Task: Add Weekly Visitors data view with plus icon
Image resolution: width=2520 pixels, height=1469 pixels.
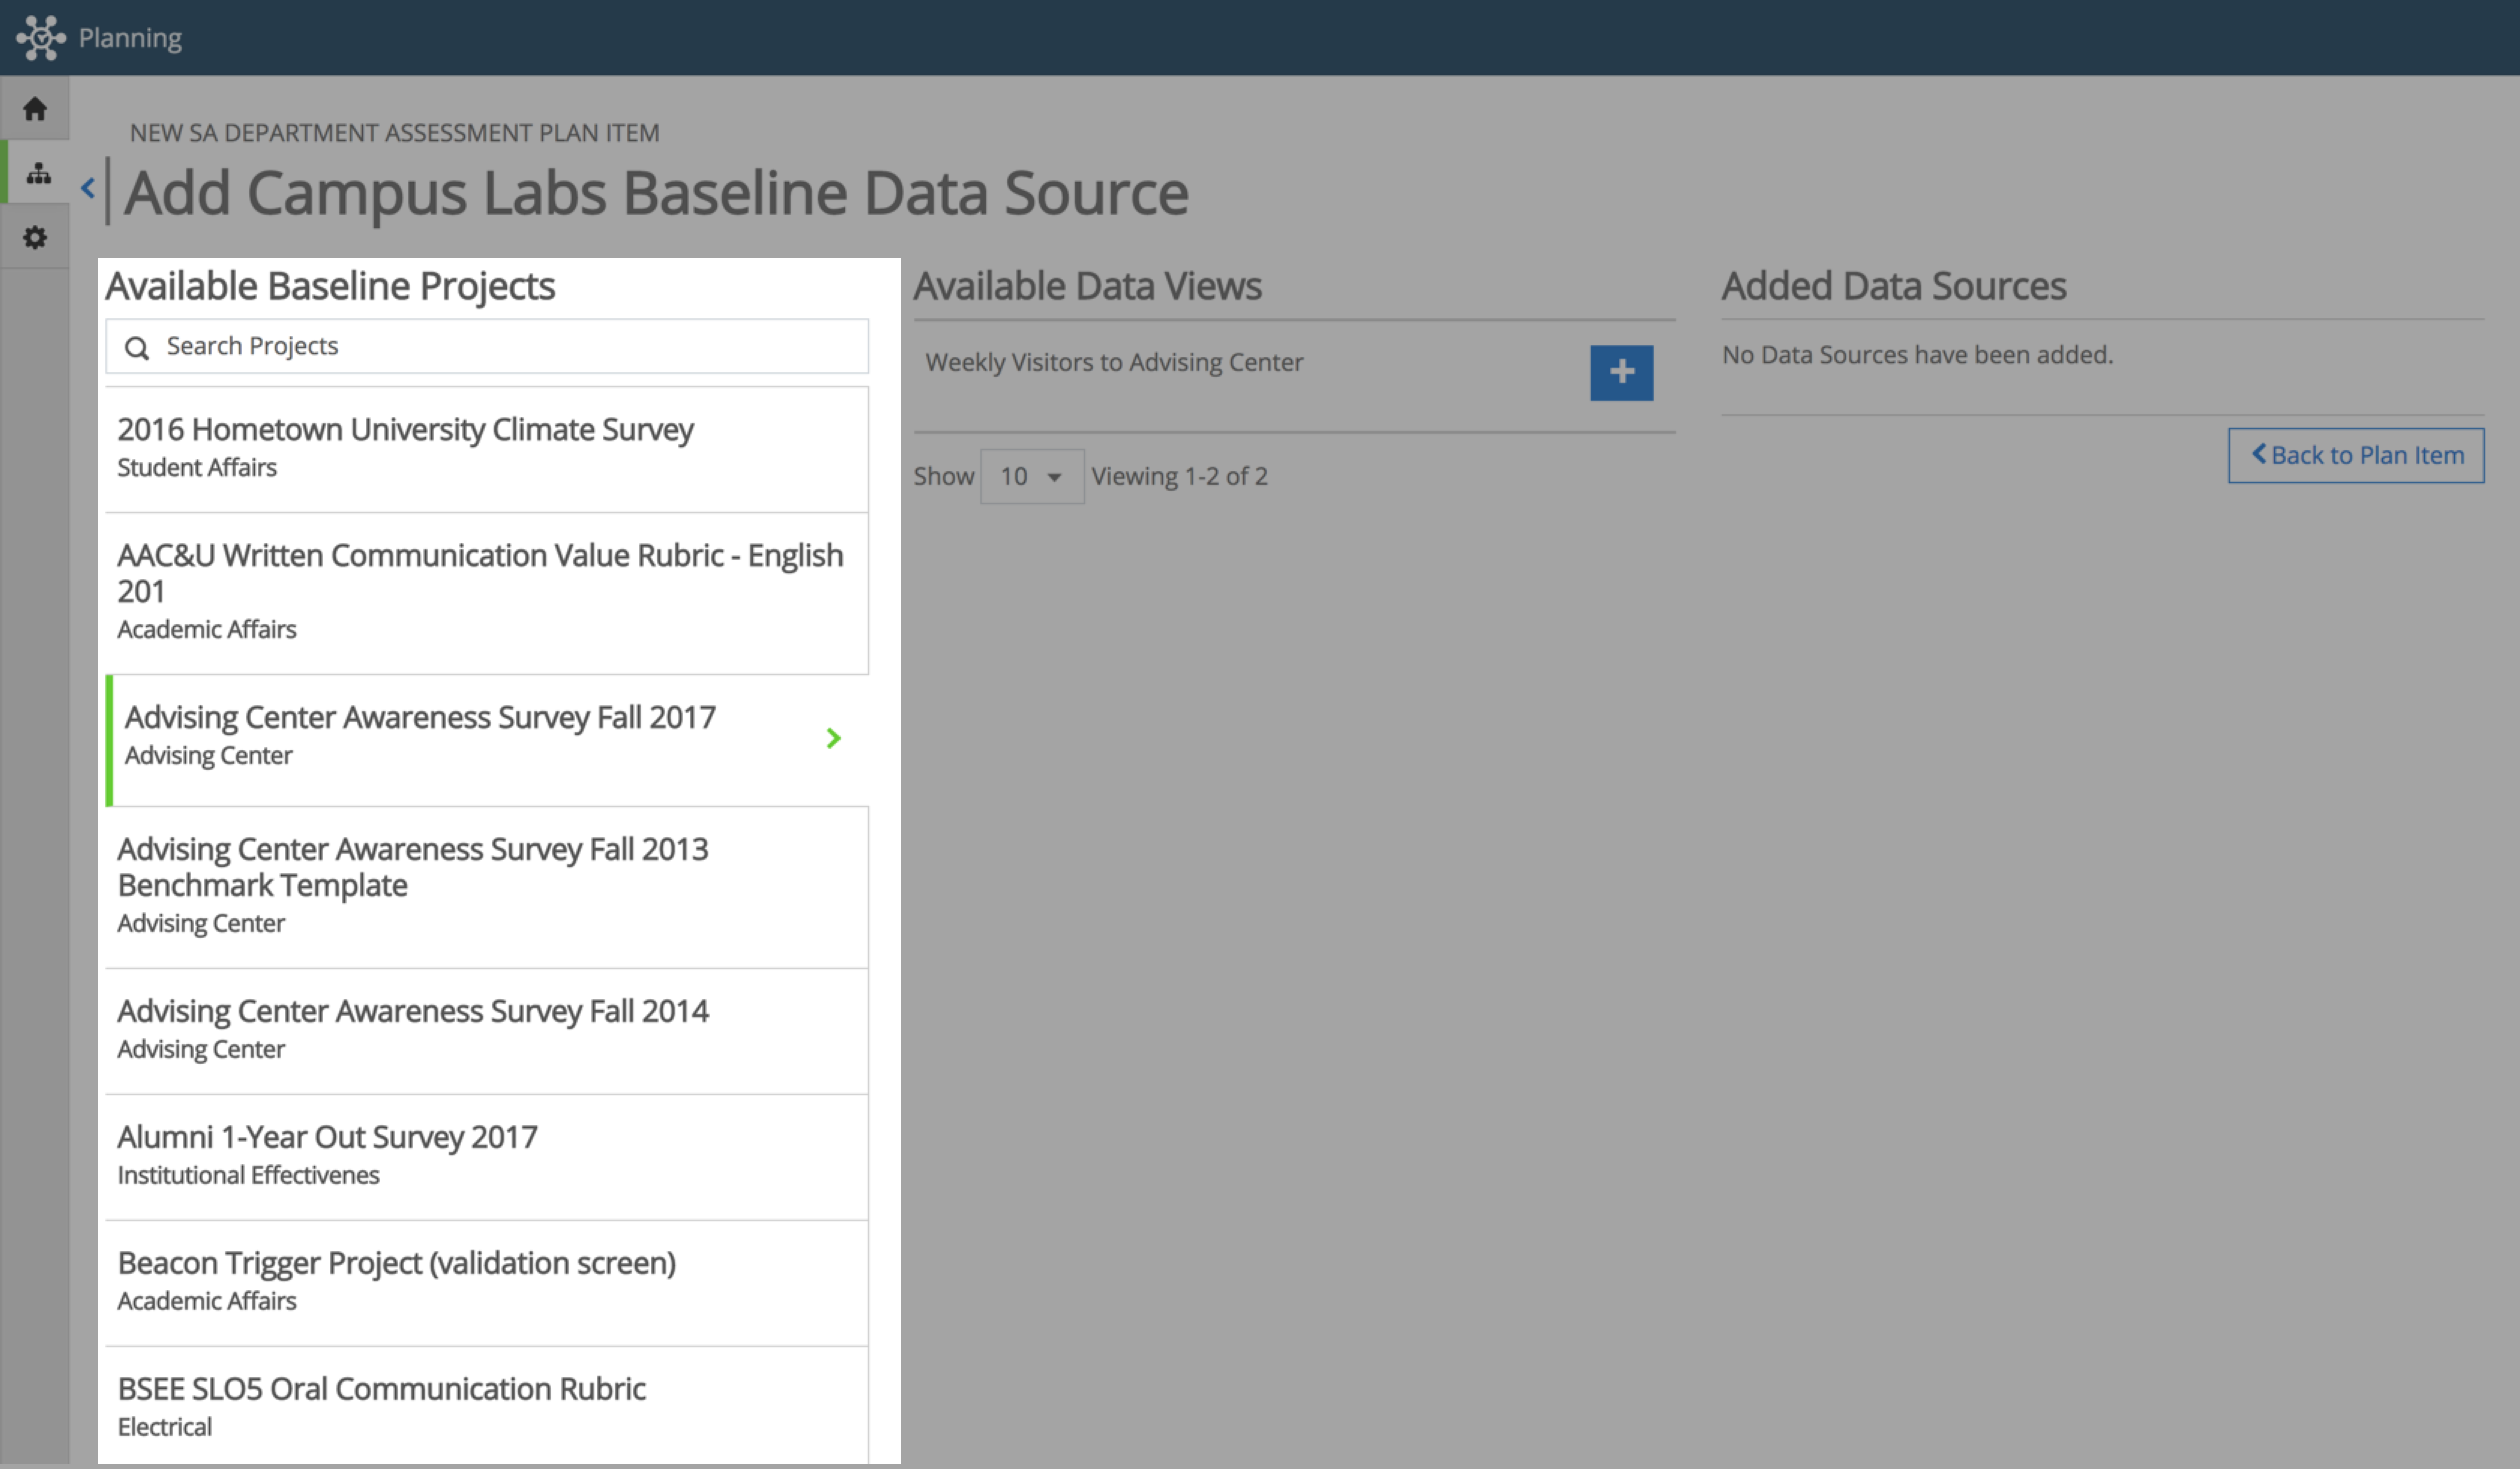Action: (x=1621, y=373)
